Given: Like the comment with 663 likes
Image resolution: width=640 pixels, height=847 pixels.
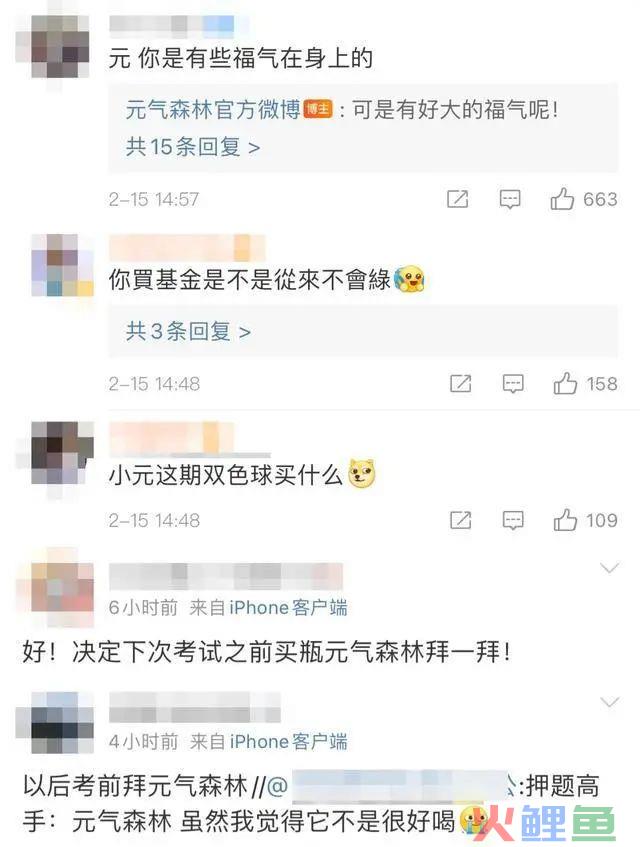Looking at the screenshot, I should (562, 199).
